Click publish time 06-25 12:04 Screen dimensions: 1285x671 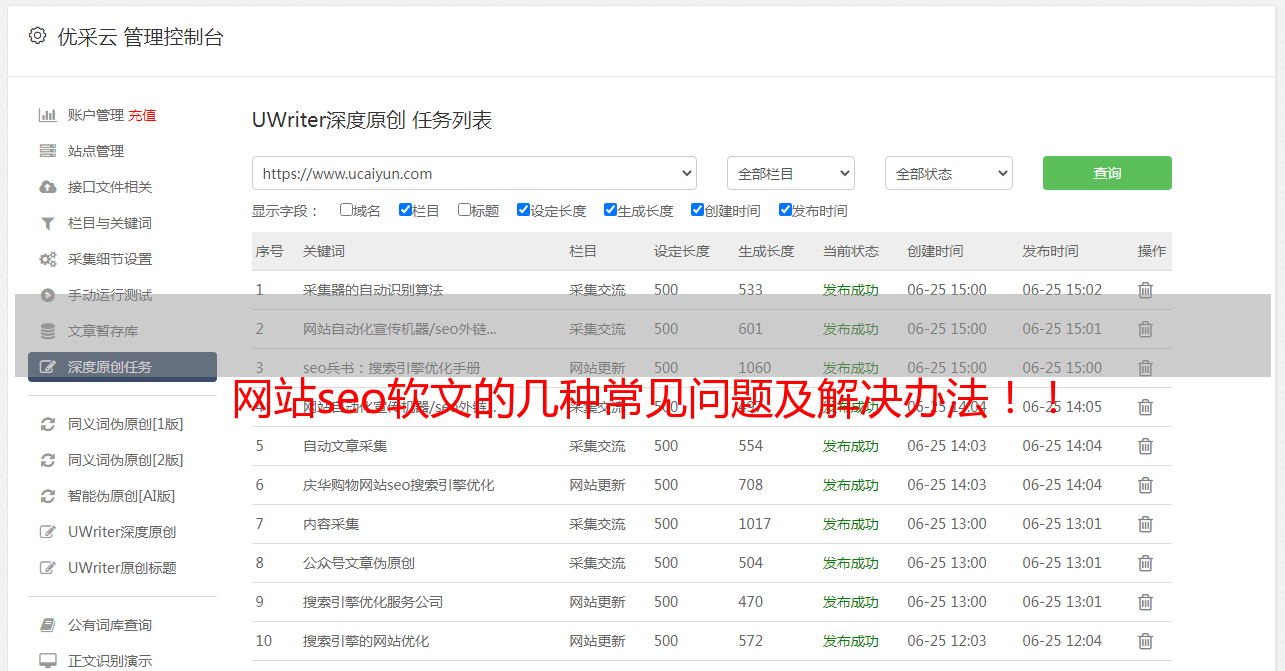[1062, 641]
